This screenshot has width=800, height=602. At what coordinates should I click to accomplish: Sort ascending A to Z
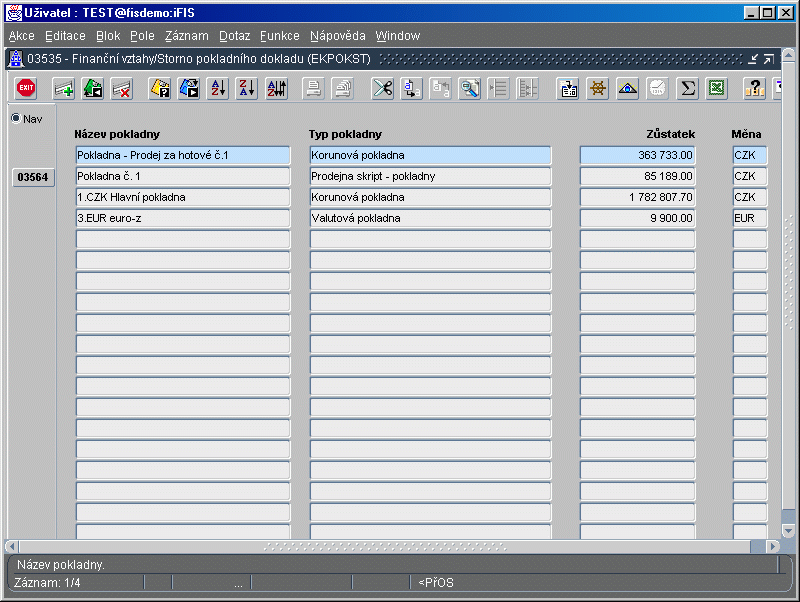[x=217, y=88]
